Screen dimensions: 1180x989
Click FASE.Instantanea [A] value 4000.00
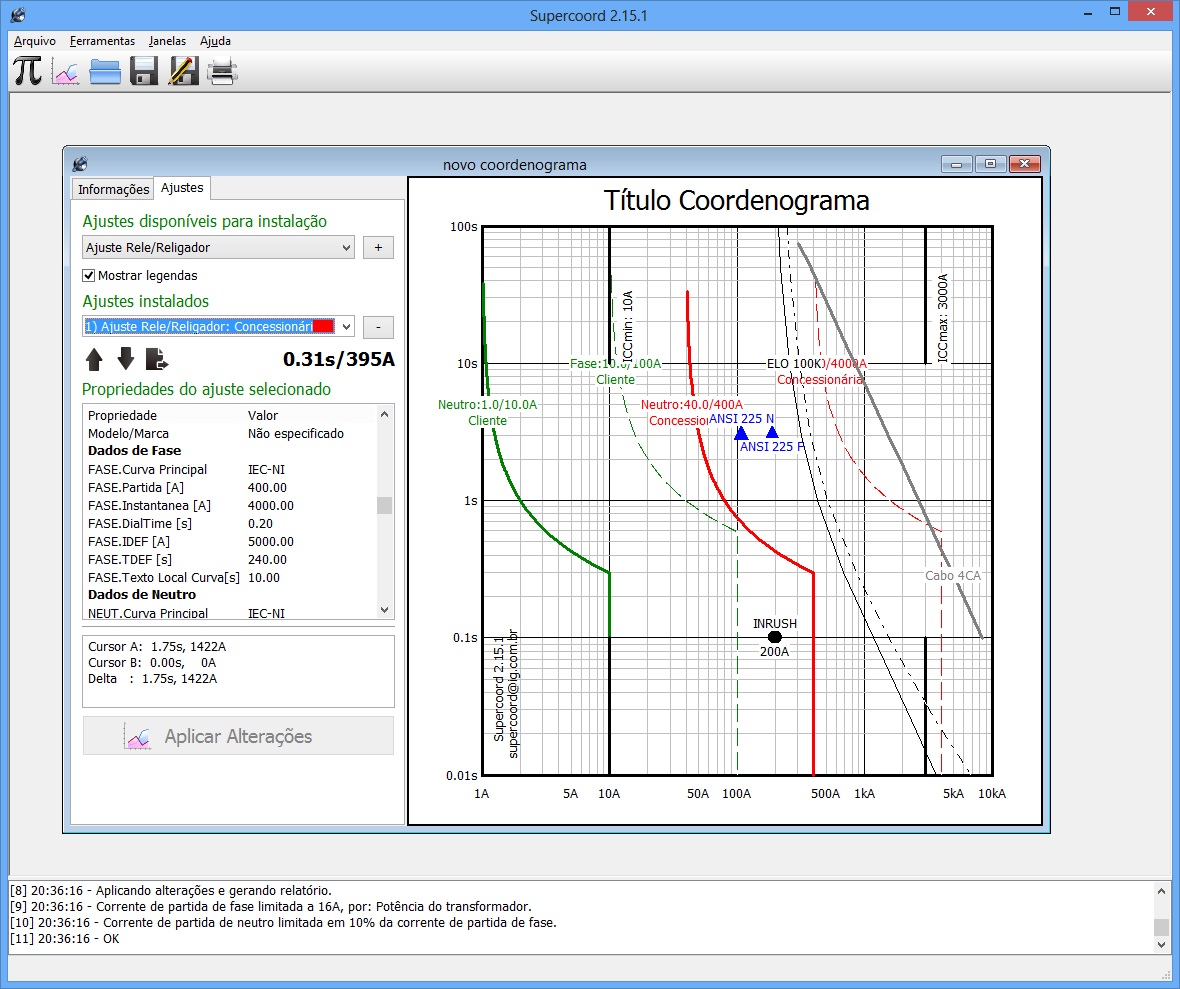pos(271,506)
